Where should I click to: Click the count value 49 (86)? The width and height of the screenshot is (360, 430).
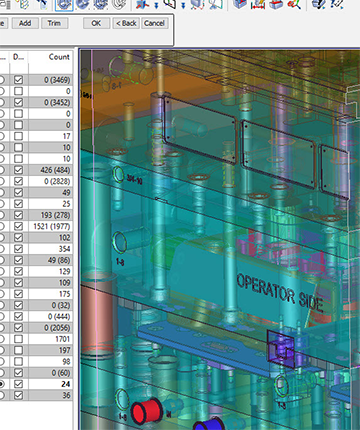(x=59, y=260)
